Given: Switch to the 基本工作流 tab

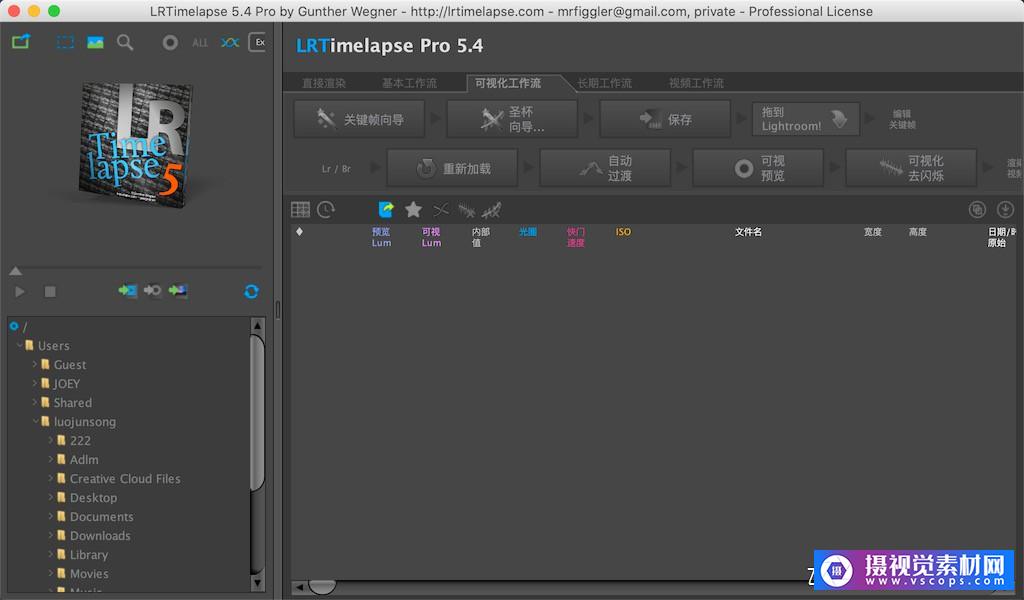Looking at the screenshot, I should pyautogui.click(x=409, y=84).
